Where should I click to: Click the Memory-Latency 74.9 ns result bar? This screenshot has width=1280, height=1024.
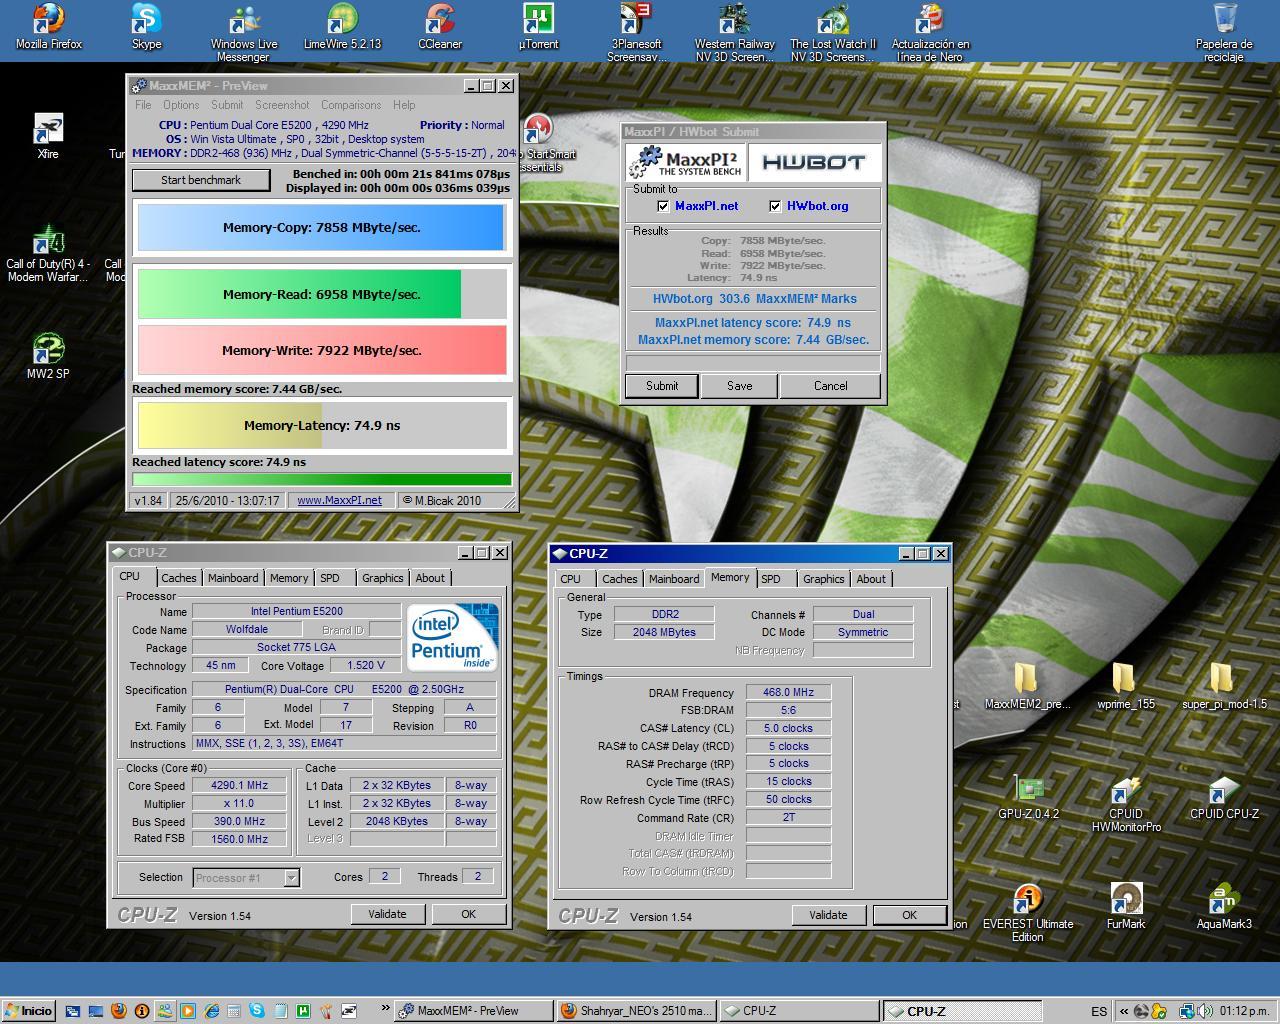(x=321, y=425)
